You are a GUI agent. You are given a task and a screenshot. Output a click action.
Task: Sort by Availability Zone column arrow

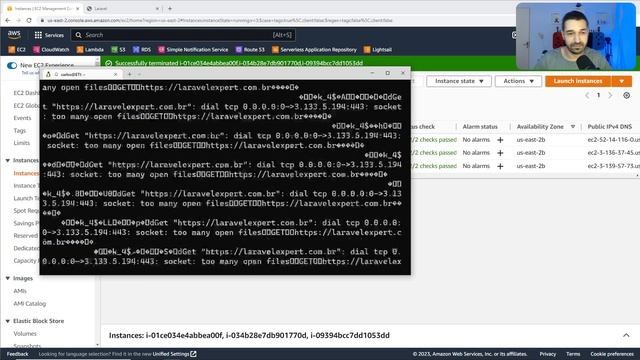[573, 127]
